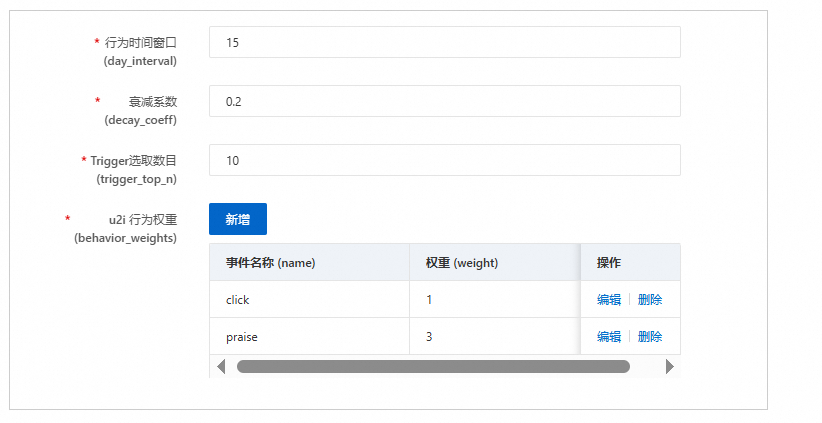
Task: Select the praise event name cell
Action: [242, 336]
